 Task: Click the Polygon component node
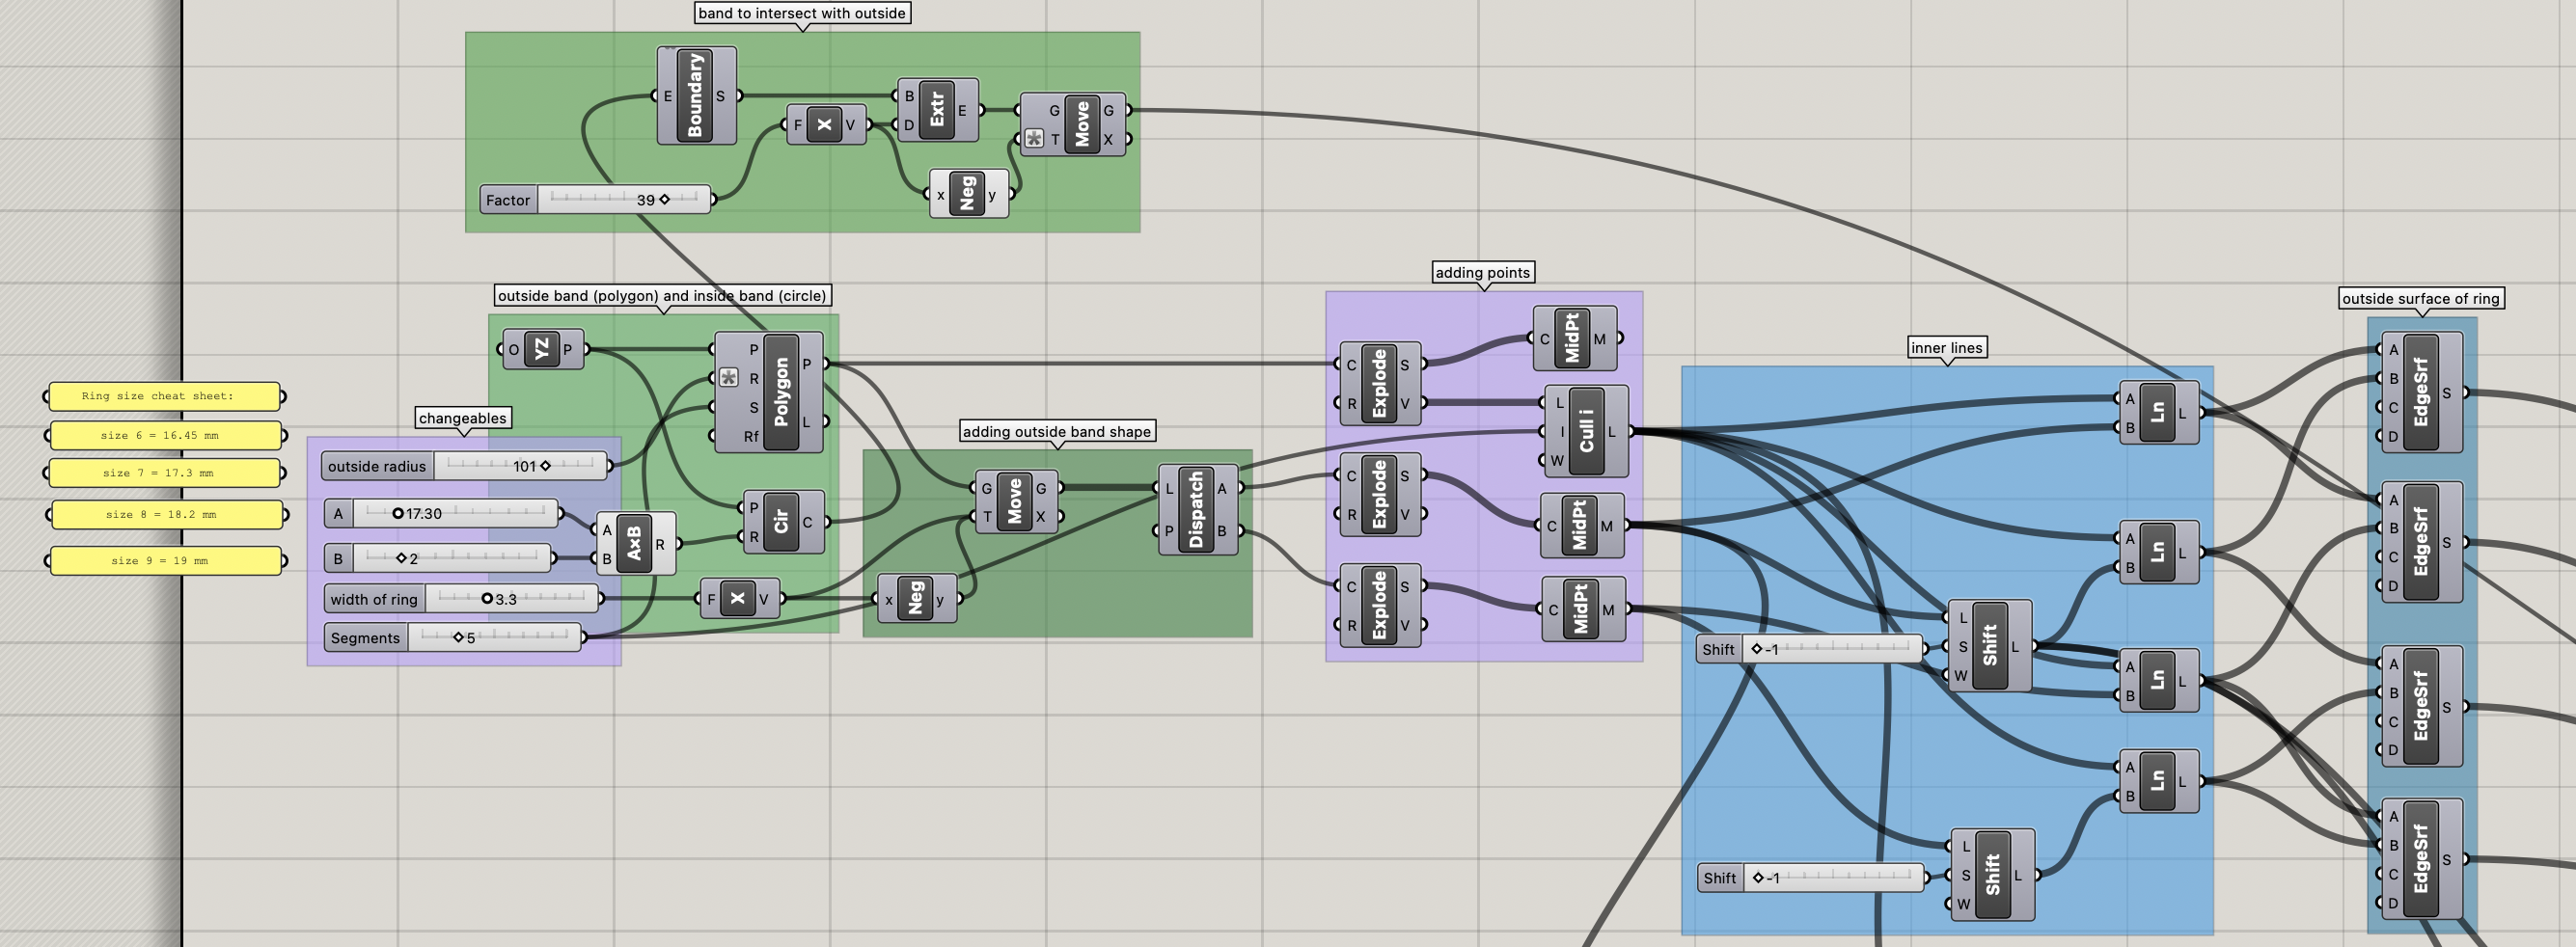coord(781,392)
